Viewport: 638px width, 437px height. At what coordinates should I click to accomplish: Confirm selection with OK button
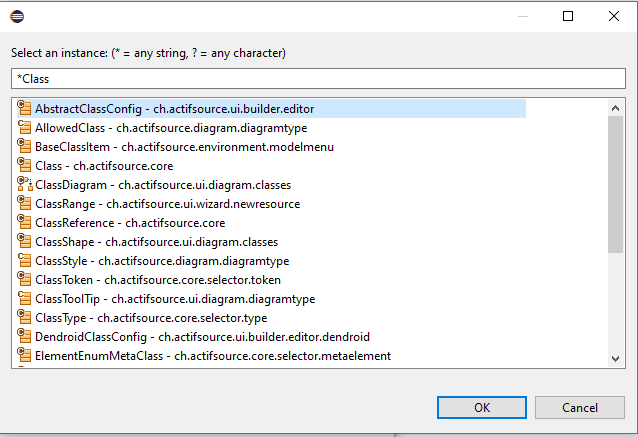(482, 407)
